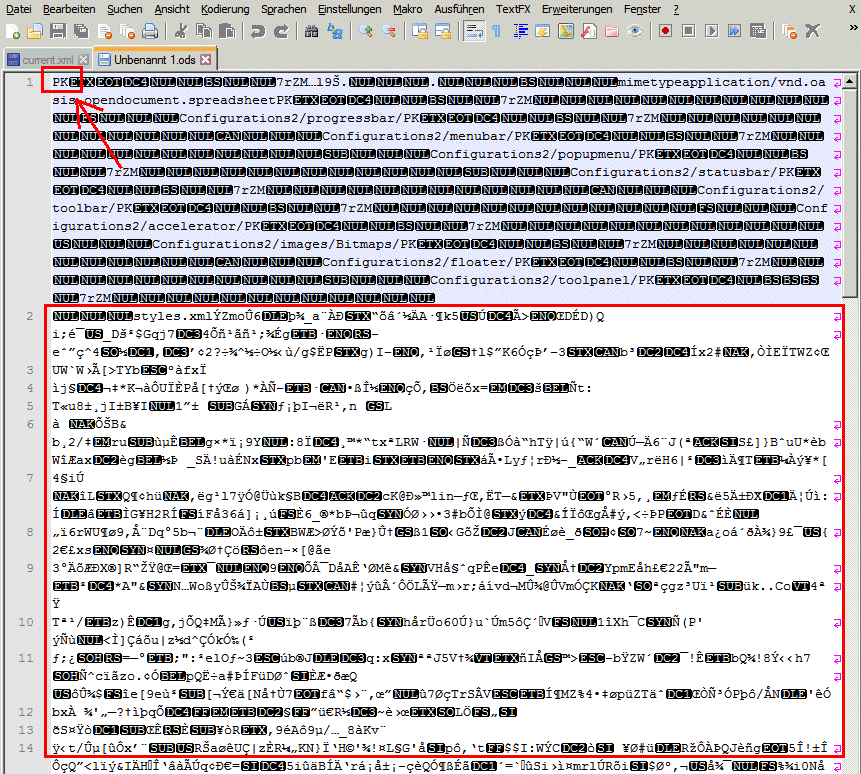Close the Unbenannt 1.ods tab
Viewport: 861px width, 774px height.
coord(205,59)
